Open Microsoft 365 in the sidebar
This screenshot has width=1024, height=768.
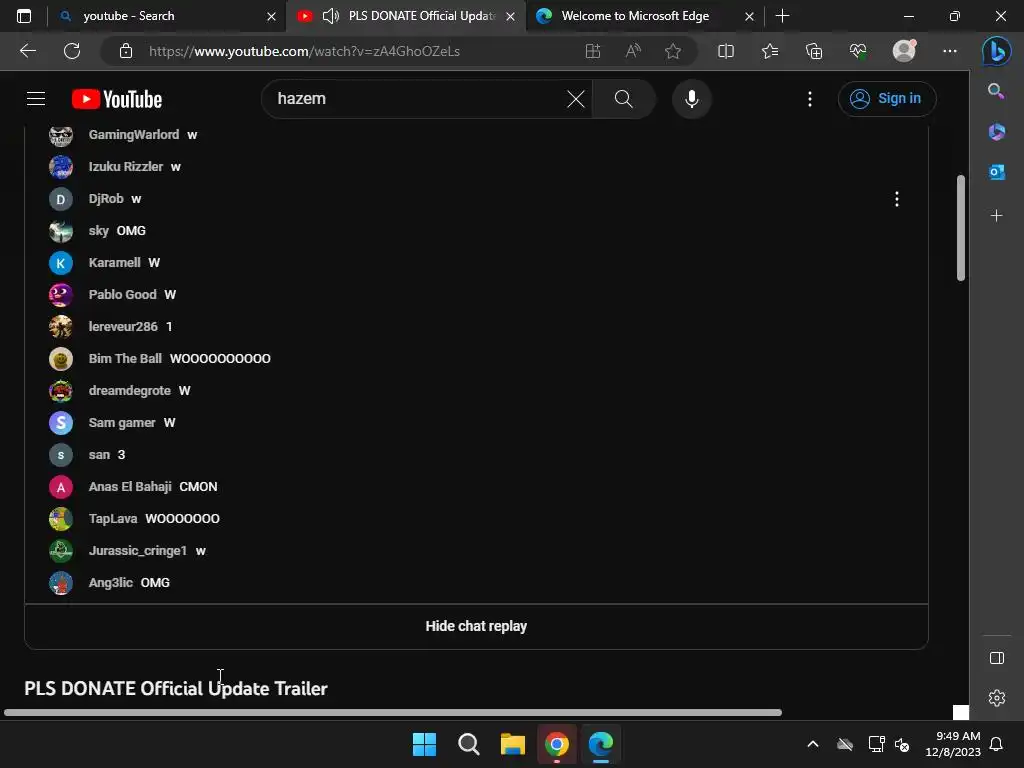(996, 132)
